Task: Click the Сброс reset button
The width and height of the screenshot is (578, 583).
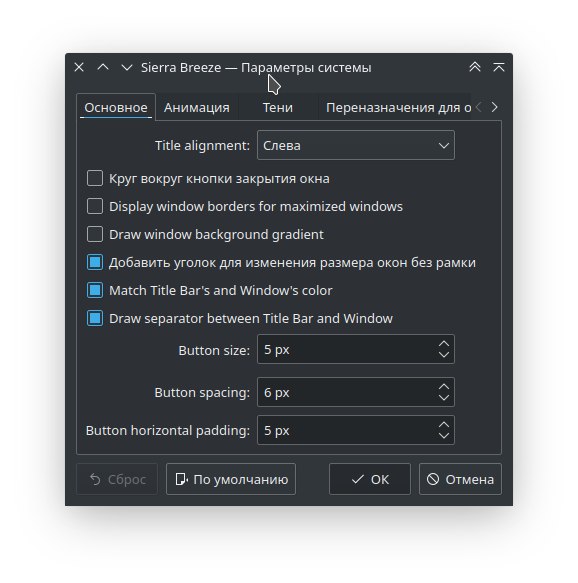Action: 117,479
